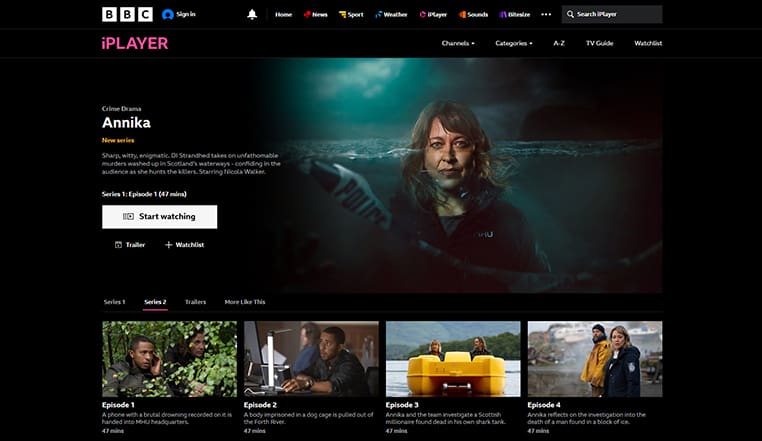
Task: Open the iPlayer top navigation link
Action: point(433,15)
